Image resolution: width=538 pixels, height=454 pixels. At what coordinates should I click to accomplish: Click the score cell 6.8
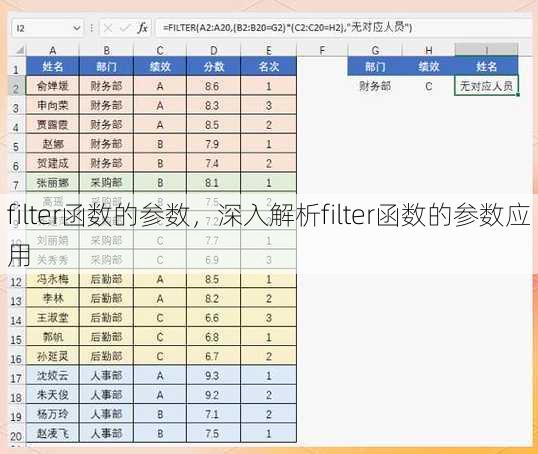pyautogui.click(x=214, y=337)
